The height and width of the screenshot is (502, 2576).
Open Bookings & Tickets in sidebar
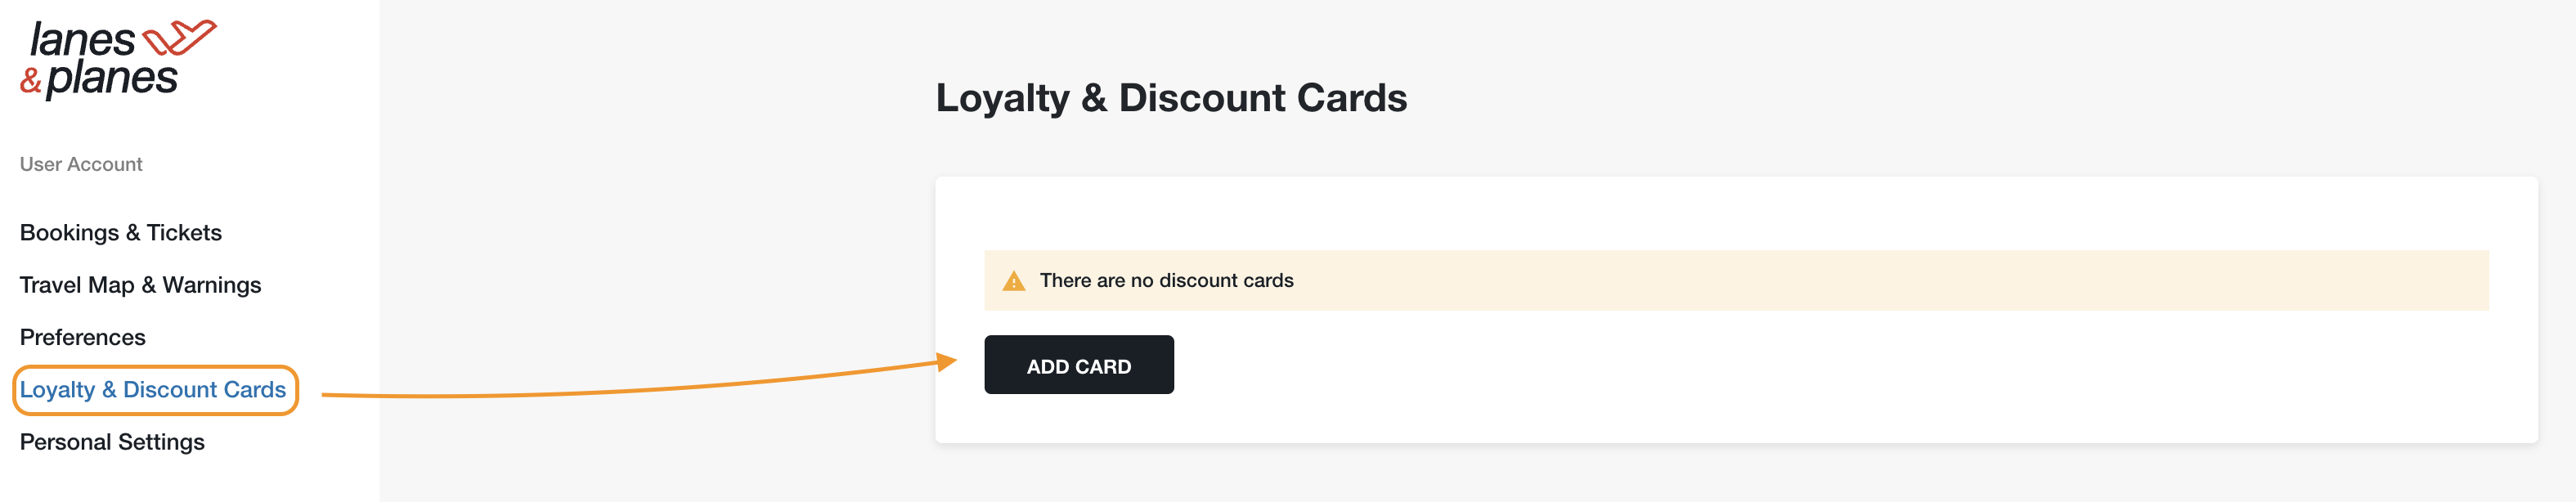[x=121, y=233]
